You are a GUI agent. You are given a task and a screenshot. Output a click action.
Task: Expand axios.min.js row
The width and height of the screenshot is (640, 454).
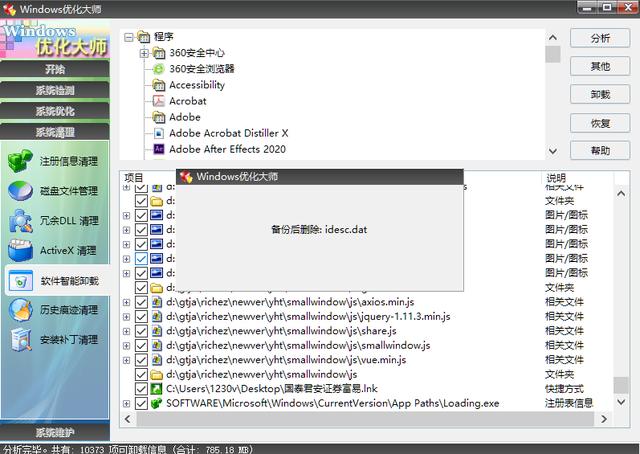[x=127, y=303]
